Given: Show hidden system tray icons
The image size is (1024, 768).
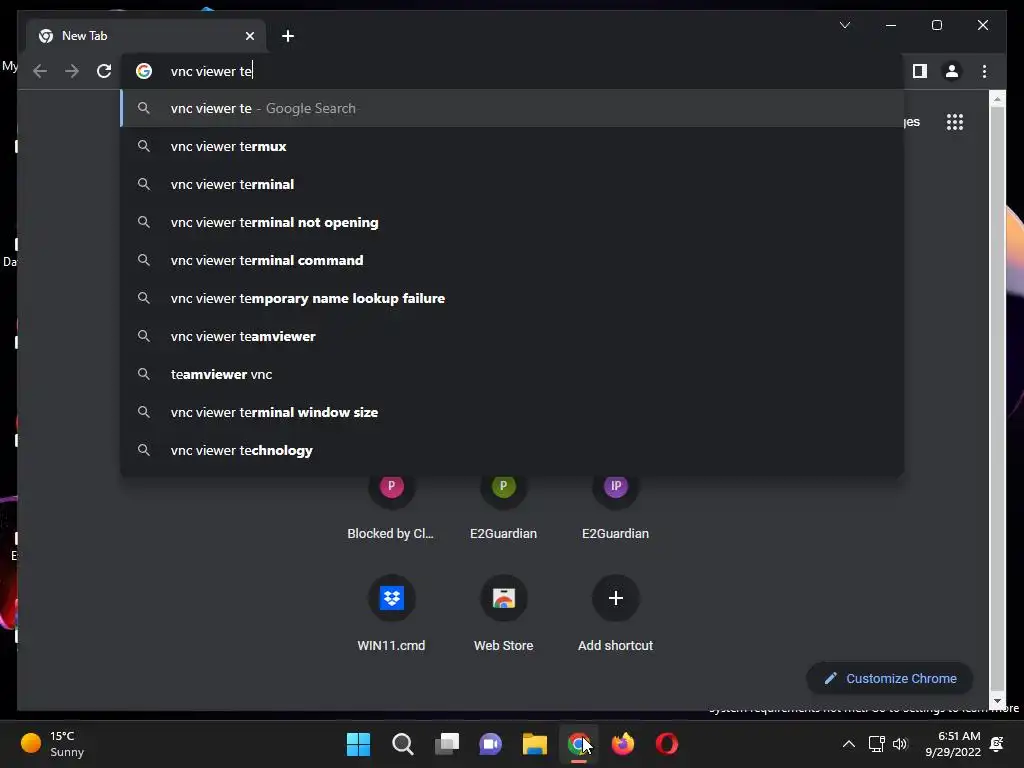Looking at the screenshot, I should (848, 744).
